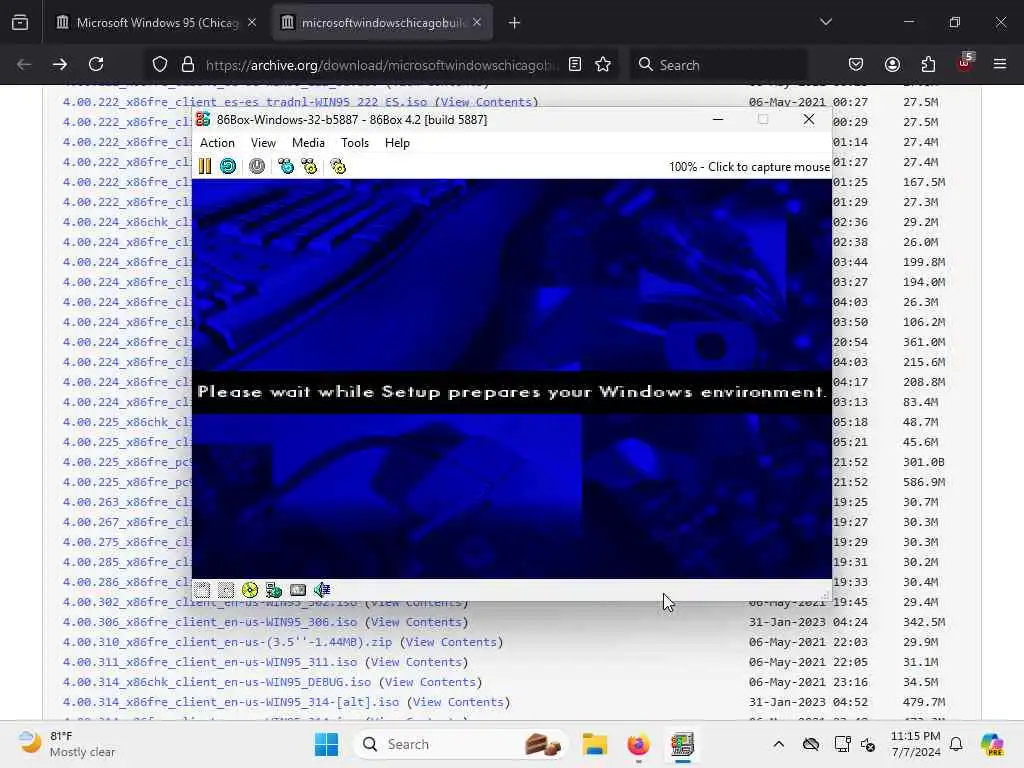Click the second floppy drive status icon
The width and height of the screenshot is (1024, 768).
pyautogui.click(x=225, y=590)
